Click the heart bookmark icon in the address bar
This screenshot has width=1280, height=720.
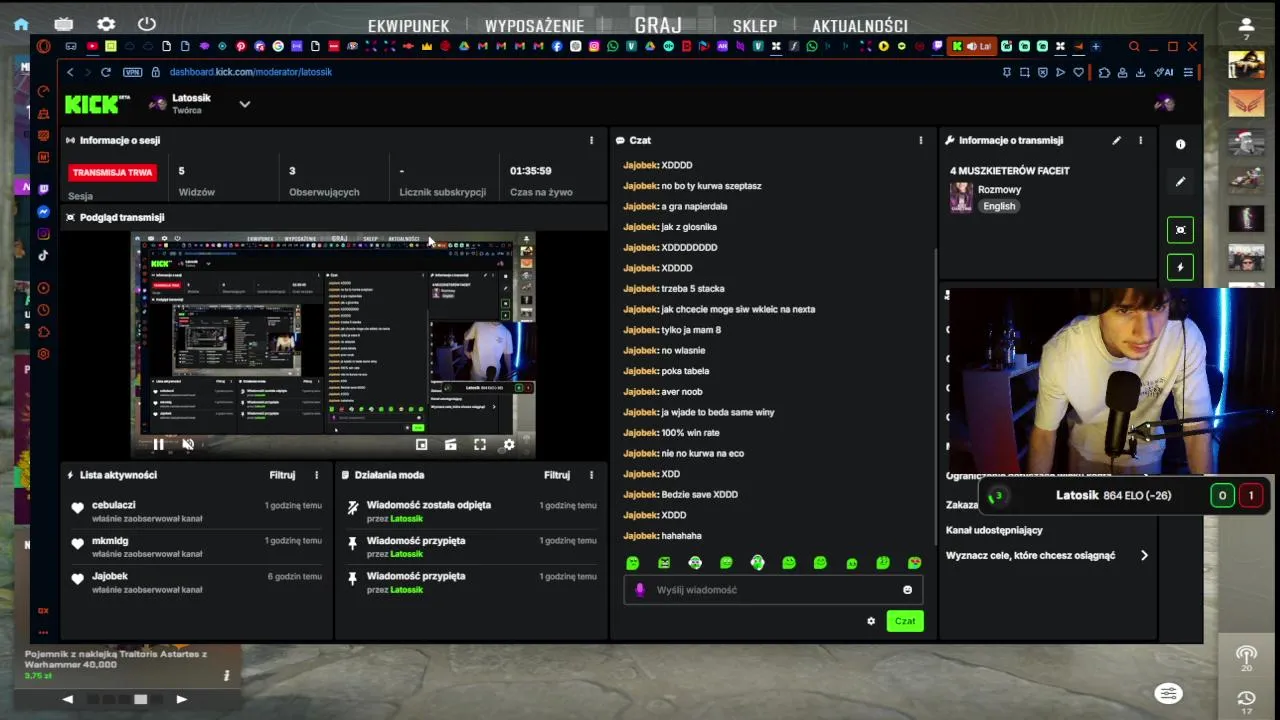1078,72
